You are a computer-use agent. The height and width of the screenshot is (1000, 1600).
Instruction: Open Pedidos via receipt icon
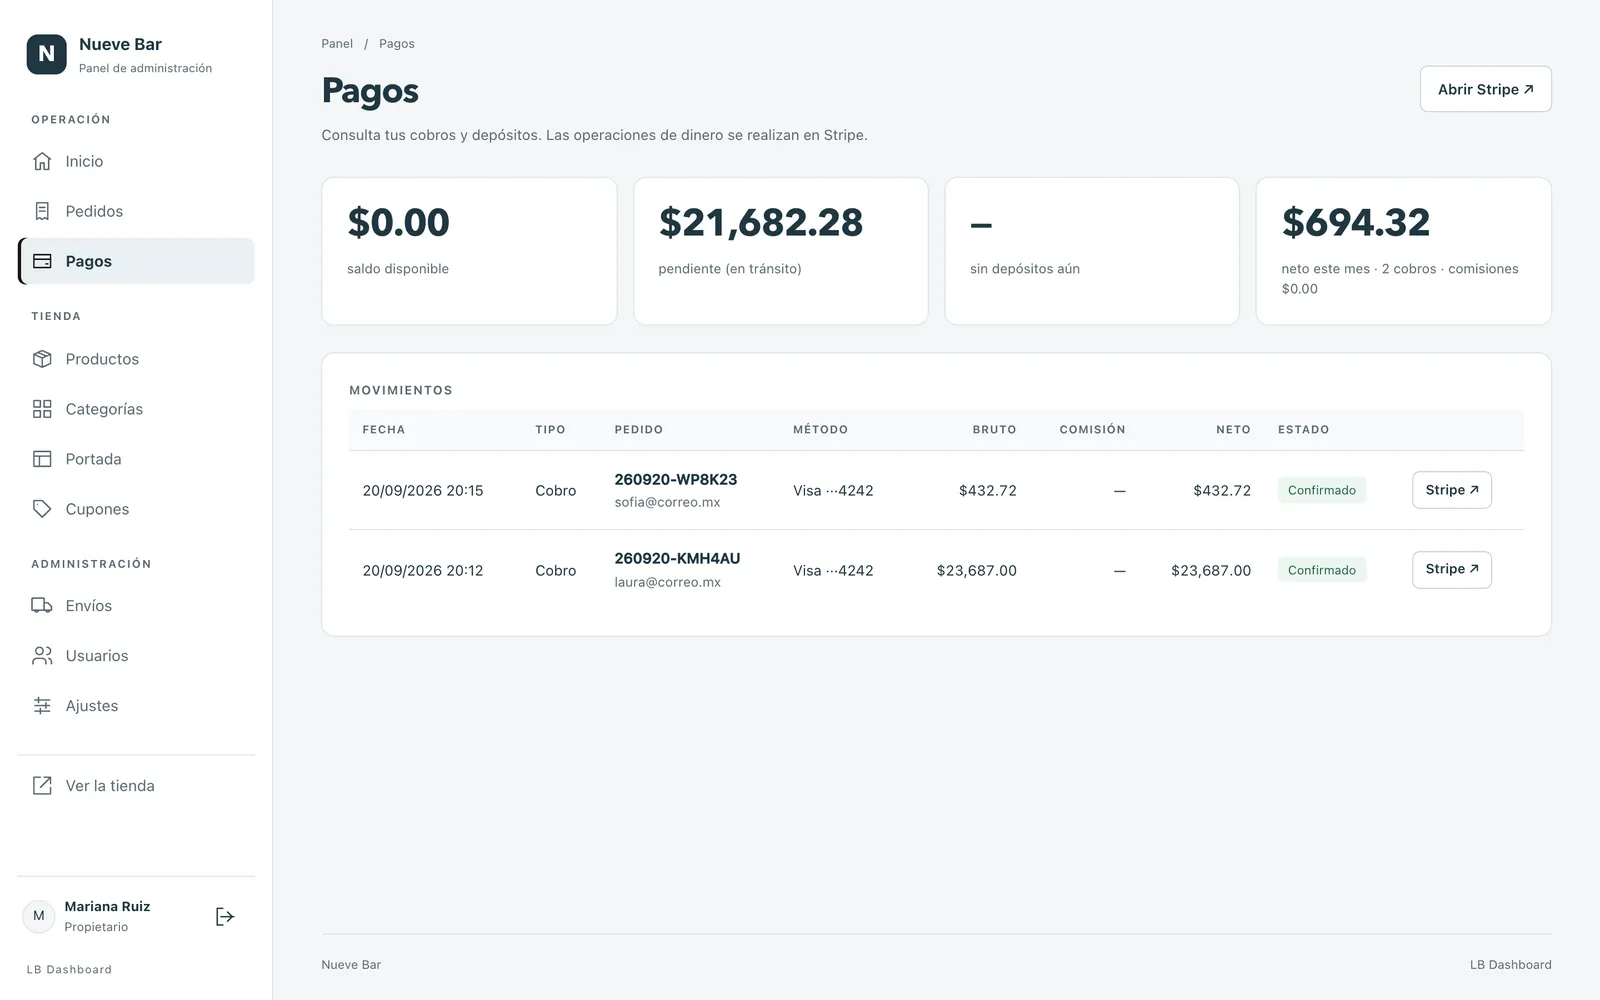[x=42, y=211]
